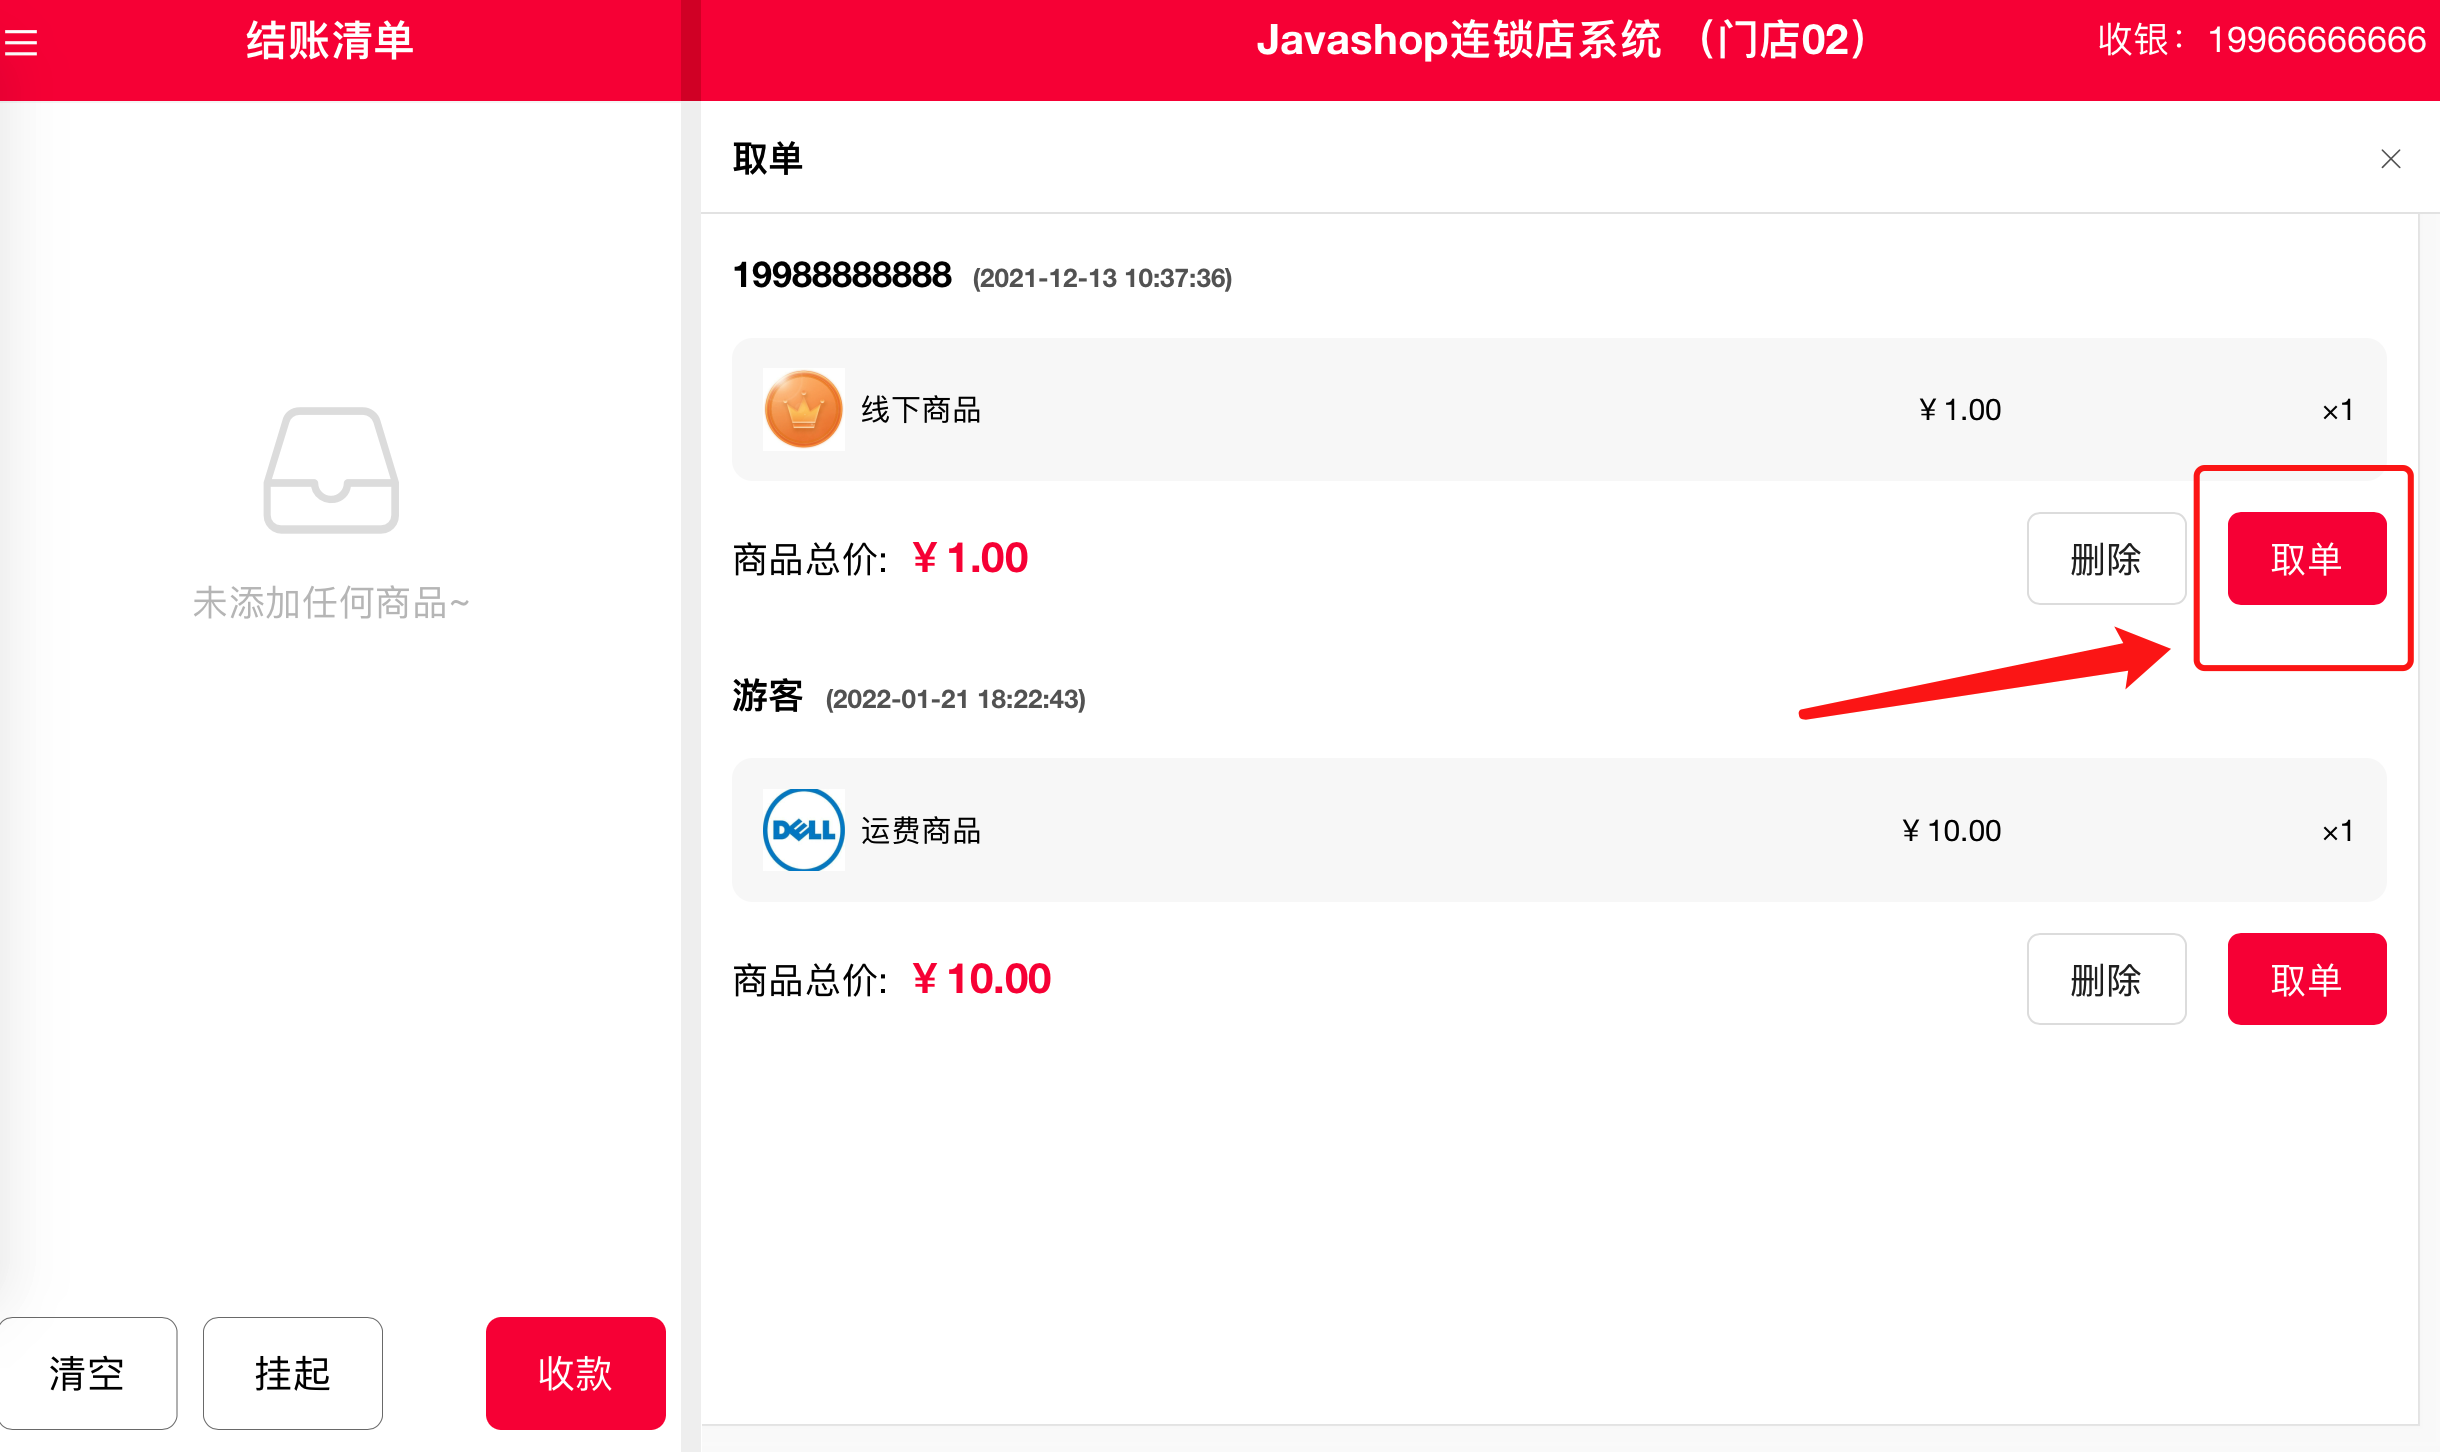
Task: Click the orange crown product image
Action: coord(803,410)
